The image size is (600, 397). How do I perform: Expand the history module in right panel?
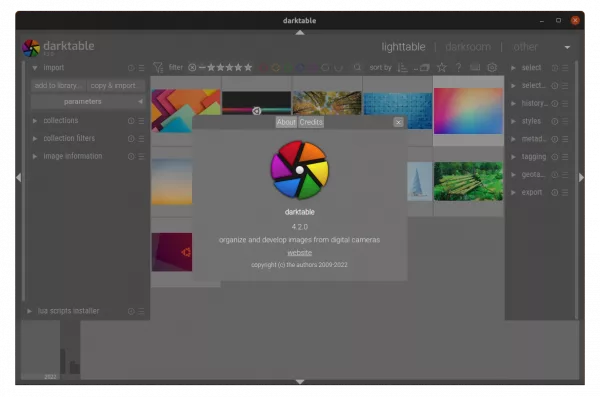click(x=514, y=103)
